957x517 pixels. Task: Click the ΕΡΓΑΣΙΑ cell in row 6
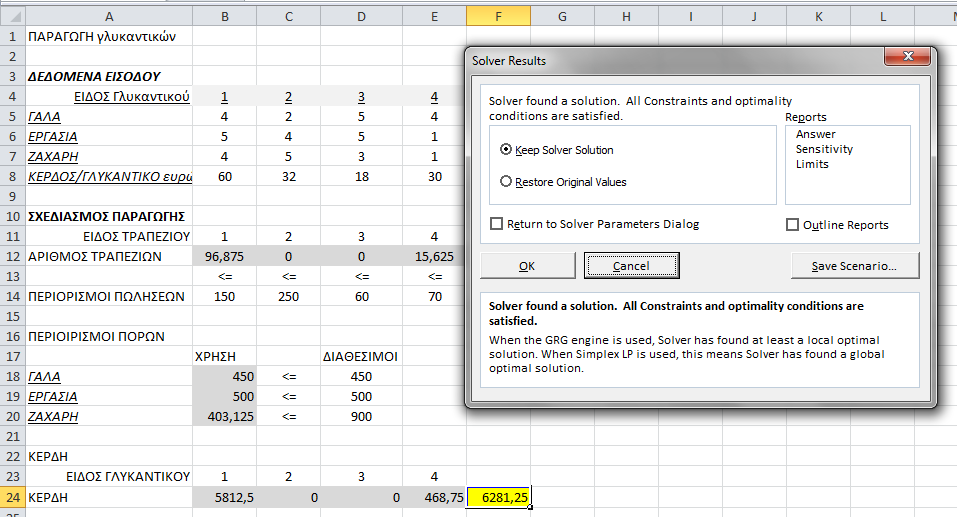109,137
